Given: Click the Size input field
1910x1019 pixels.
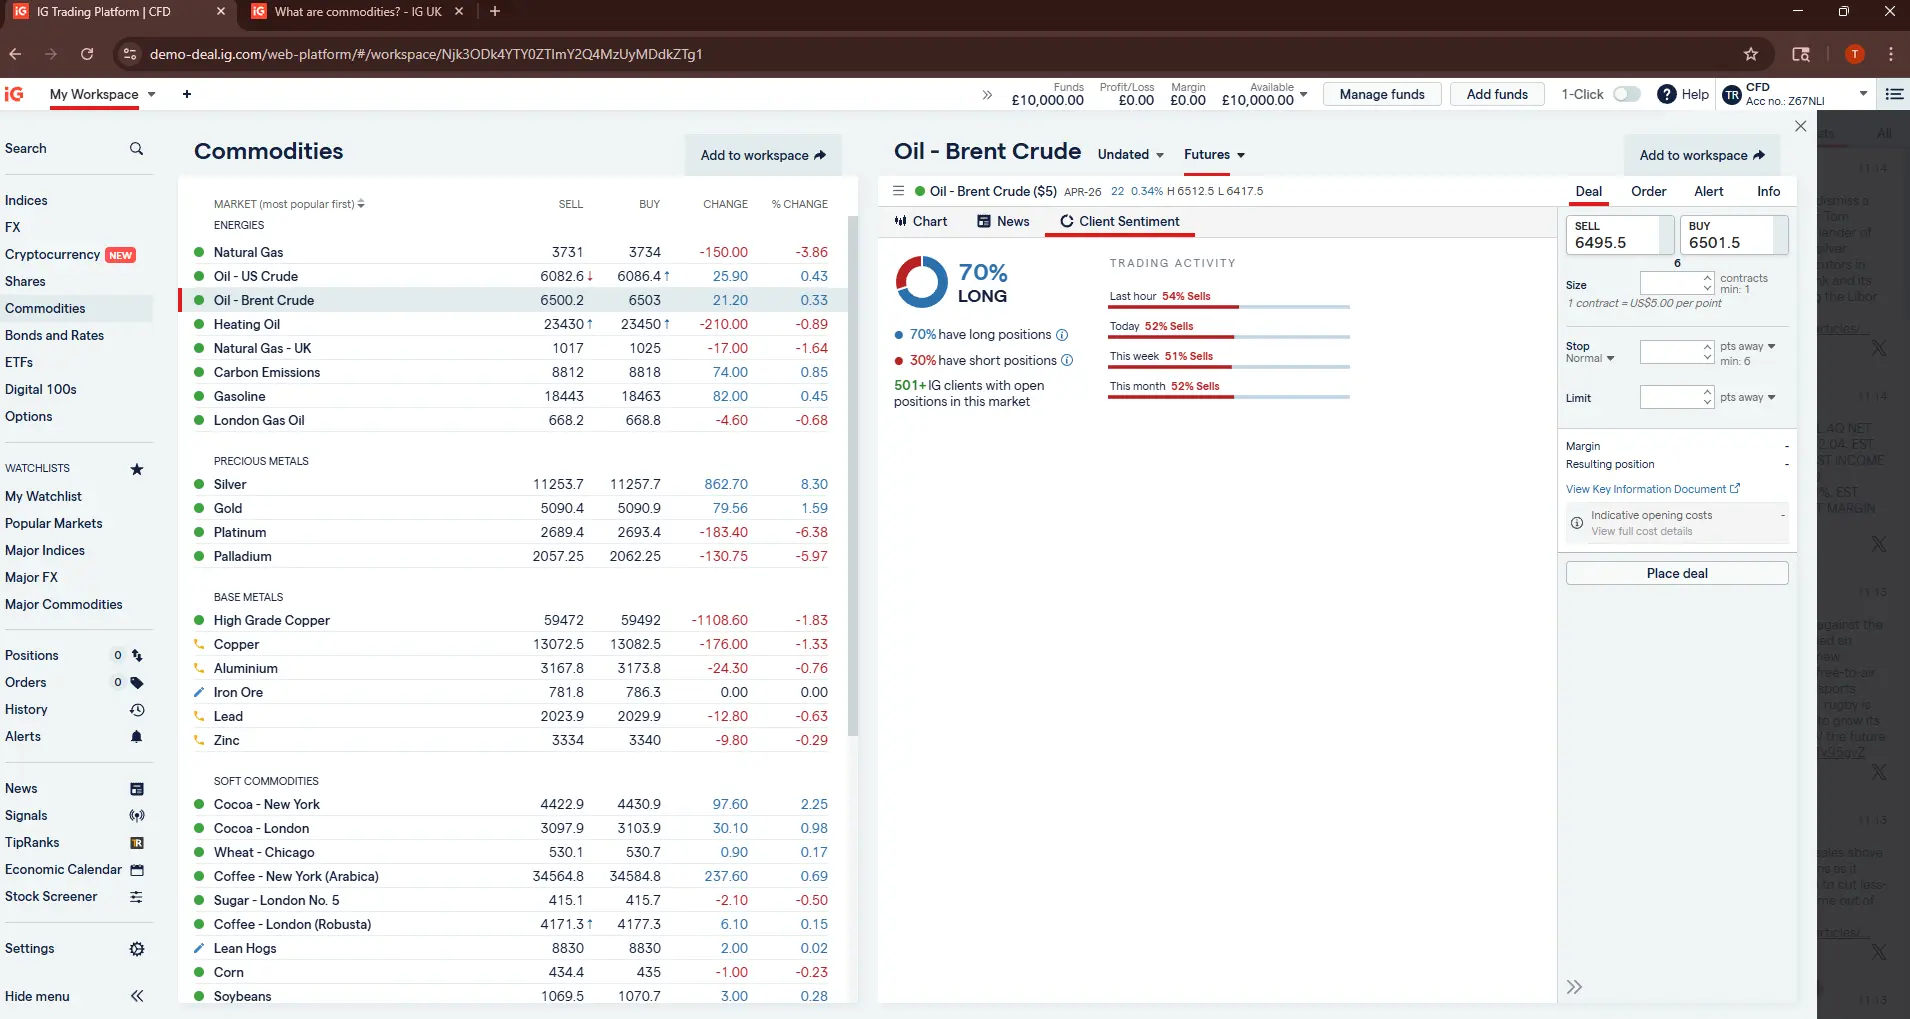Looking at the screenshot, I should tap(1669, 284).
